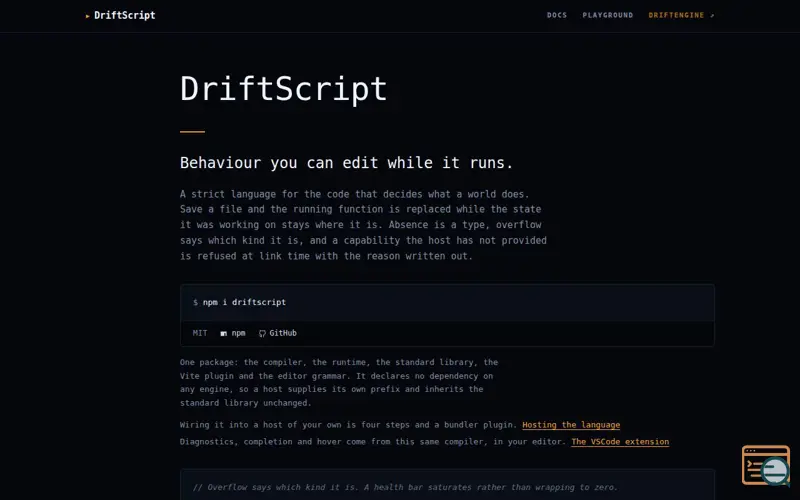Image resolution: width=800 pixels, height=500 pixels.
Task: Click the 'One package: the compiler' paragraph
Action: click(339, 382)
